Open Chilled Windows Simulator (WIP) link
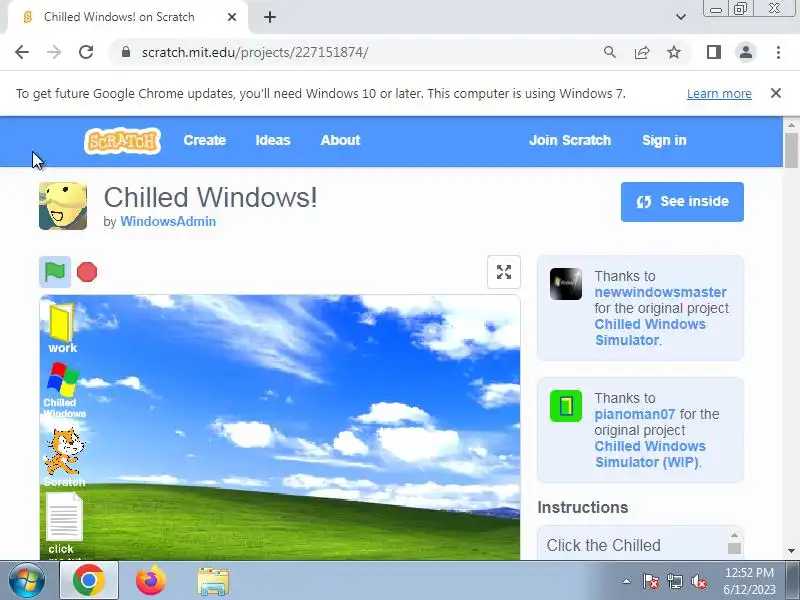The image size is (800, 600). tap(651, 454)
